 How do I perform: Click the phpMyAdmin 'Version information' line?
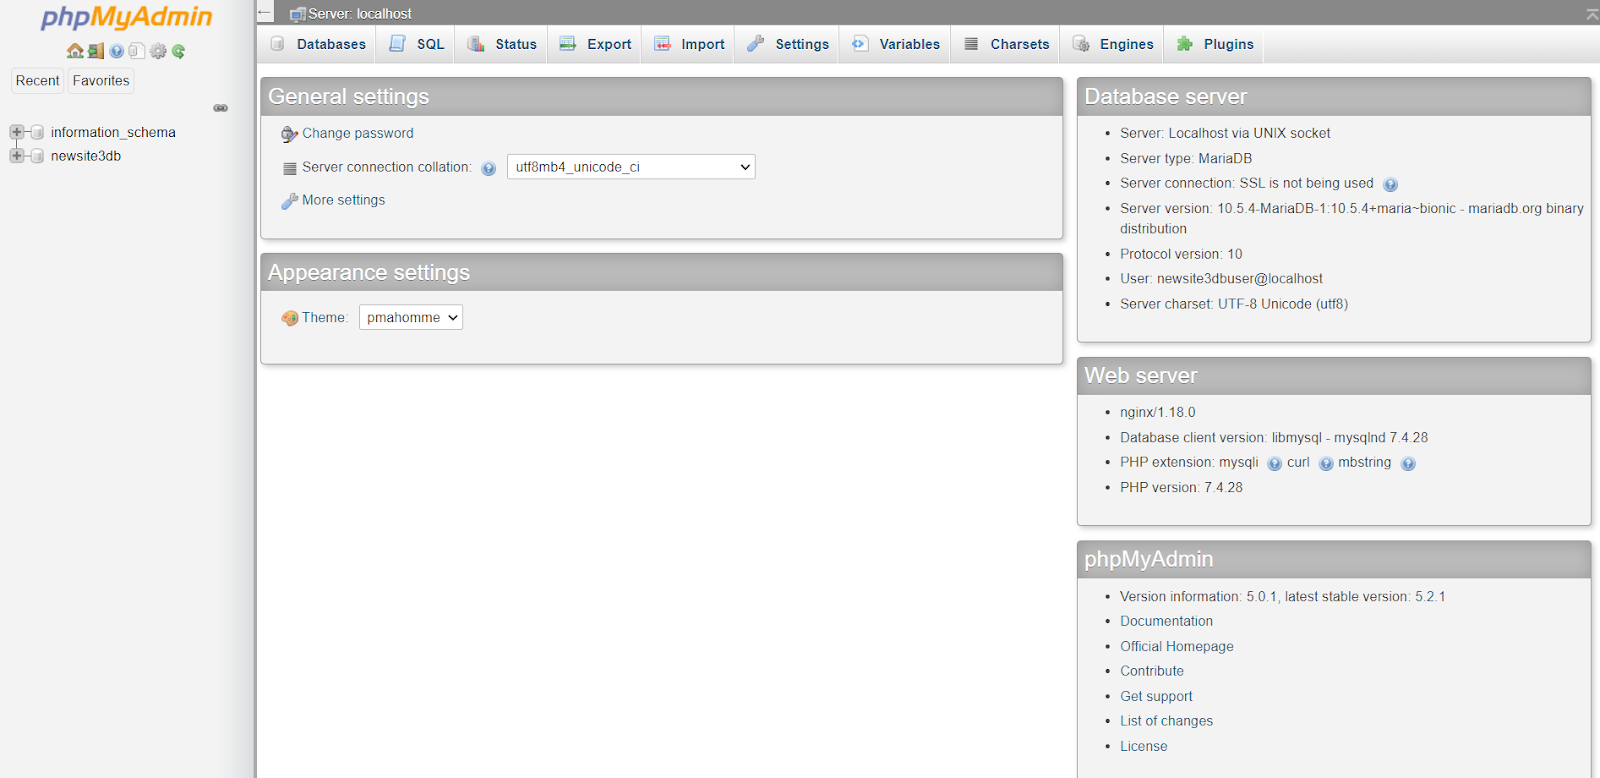[1282, 596]
